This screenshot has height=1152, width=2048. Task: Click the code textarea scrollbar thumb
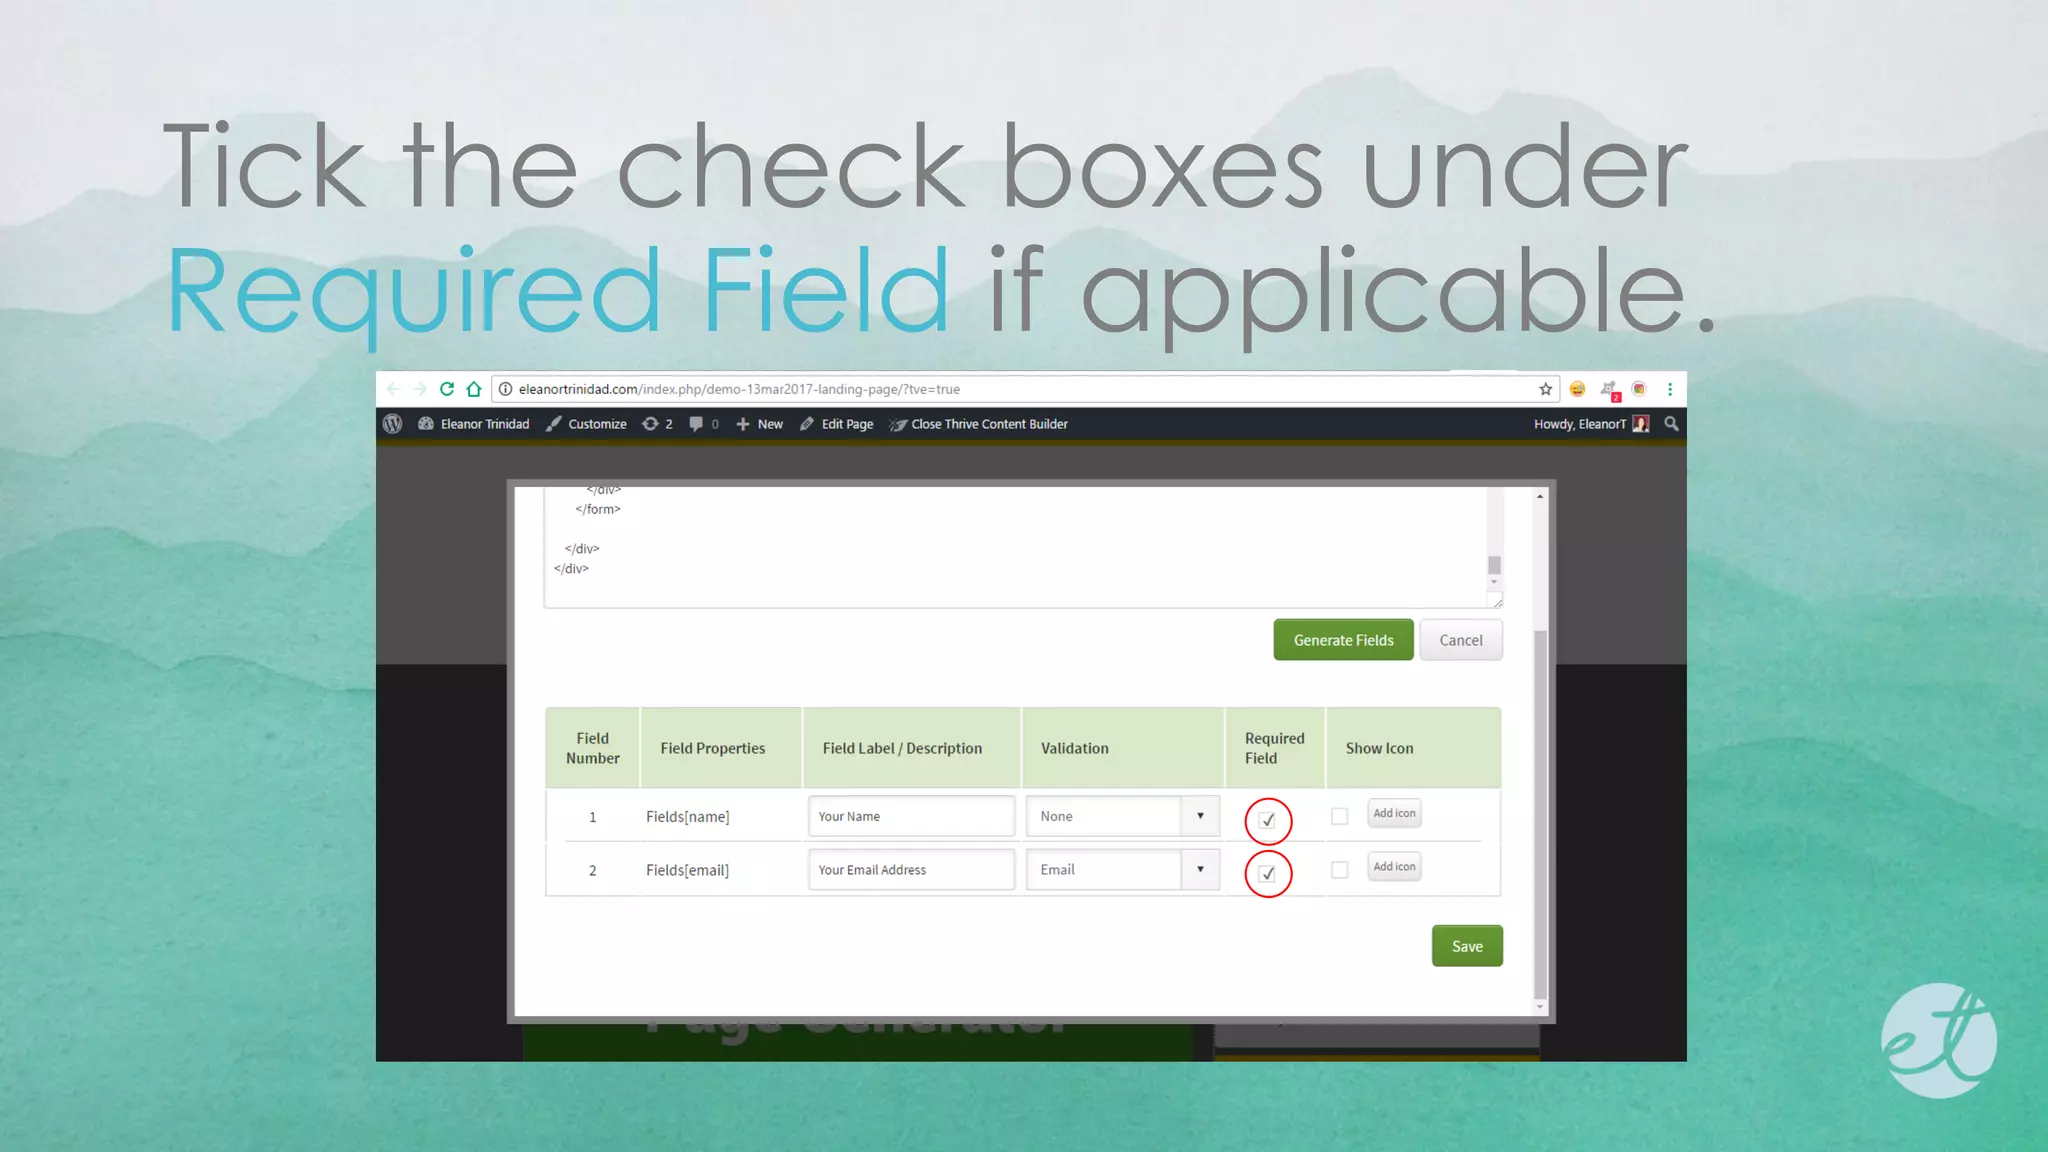coord(1494,565)
